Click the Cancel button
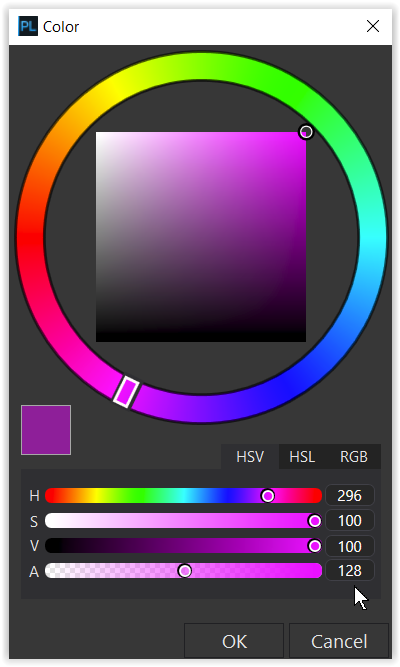 click(339, 641)
